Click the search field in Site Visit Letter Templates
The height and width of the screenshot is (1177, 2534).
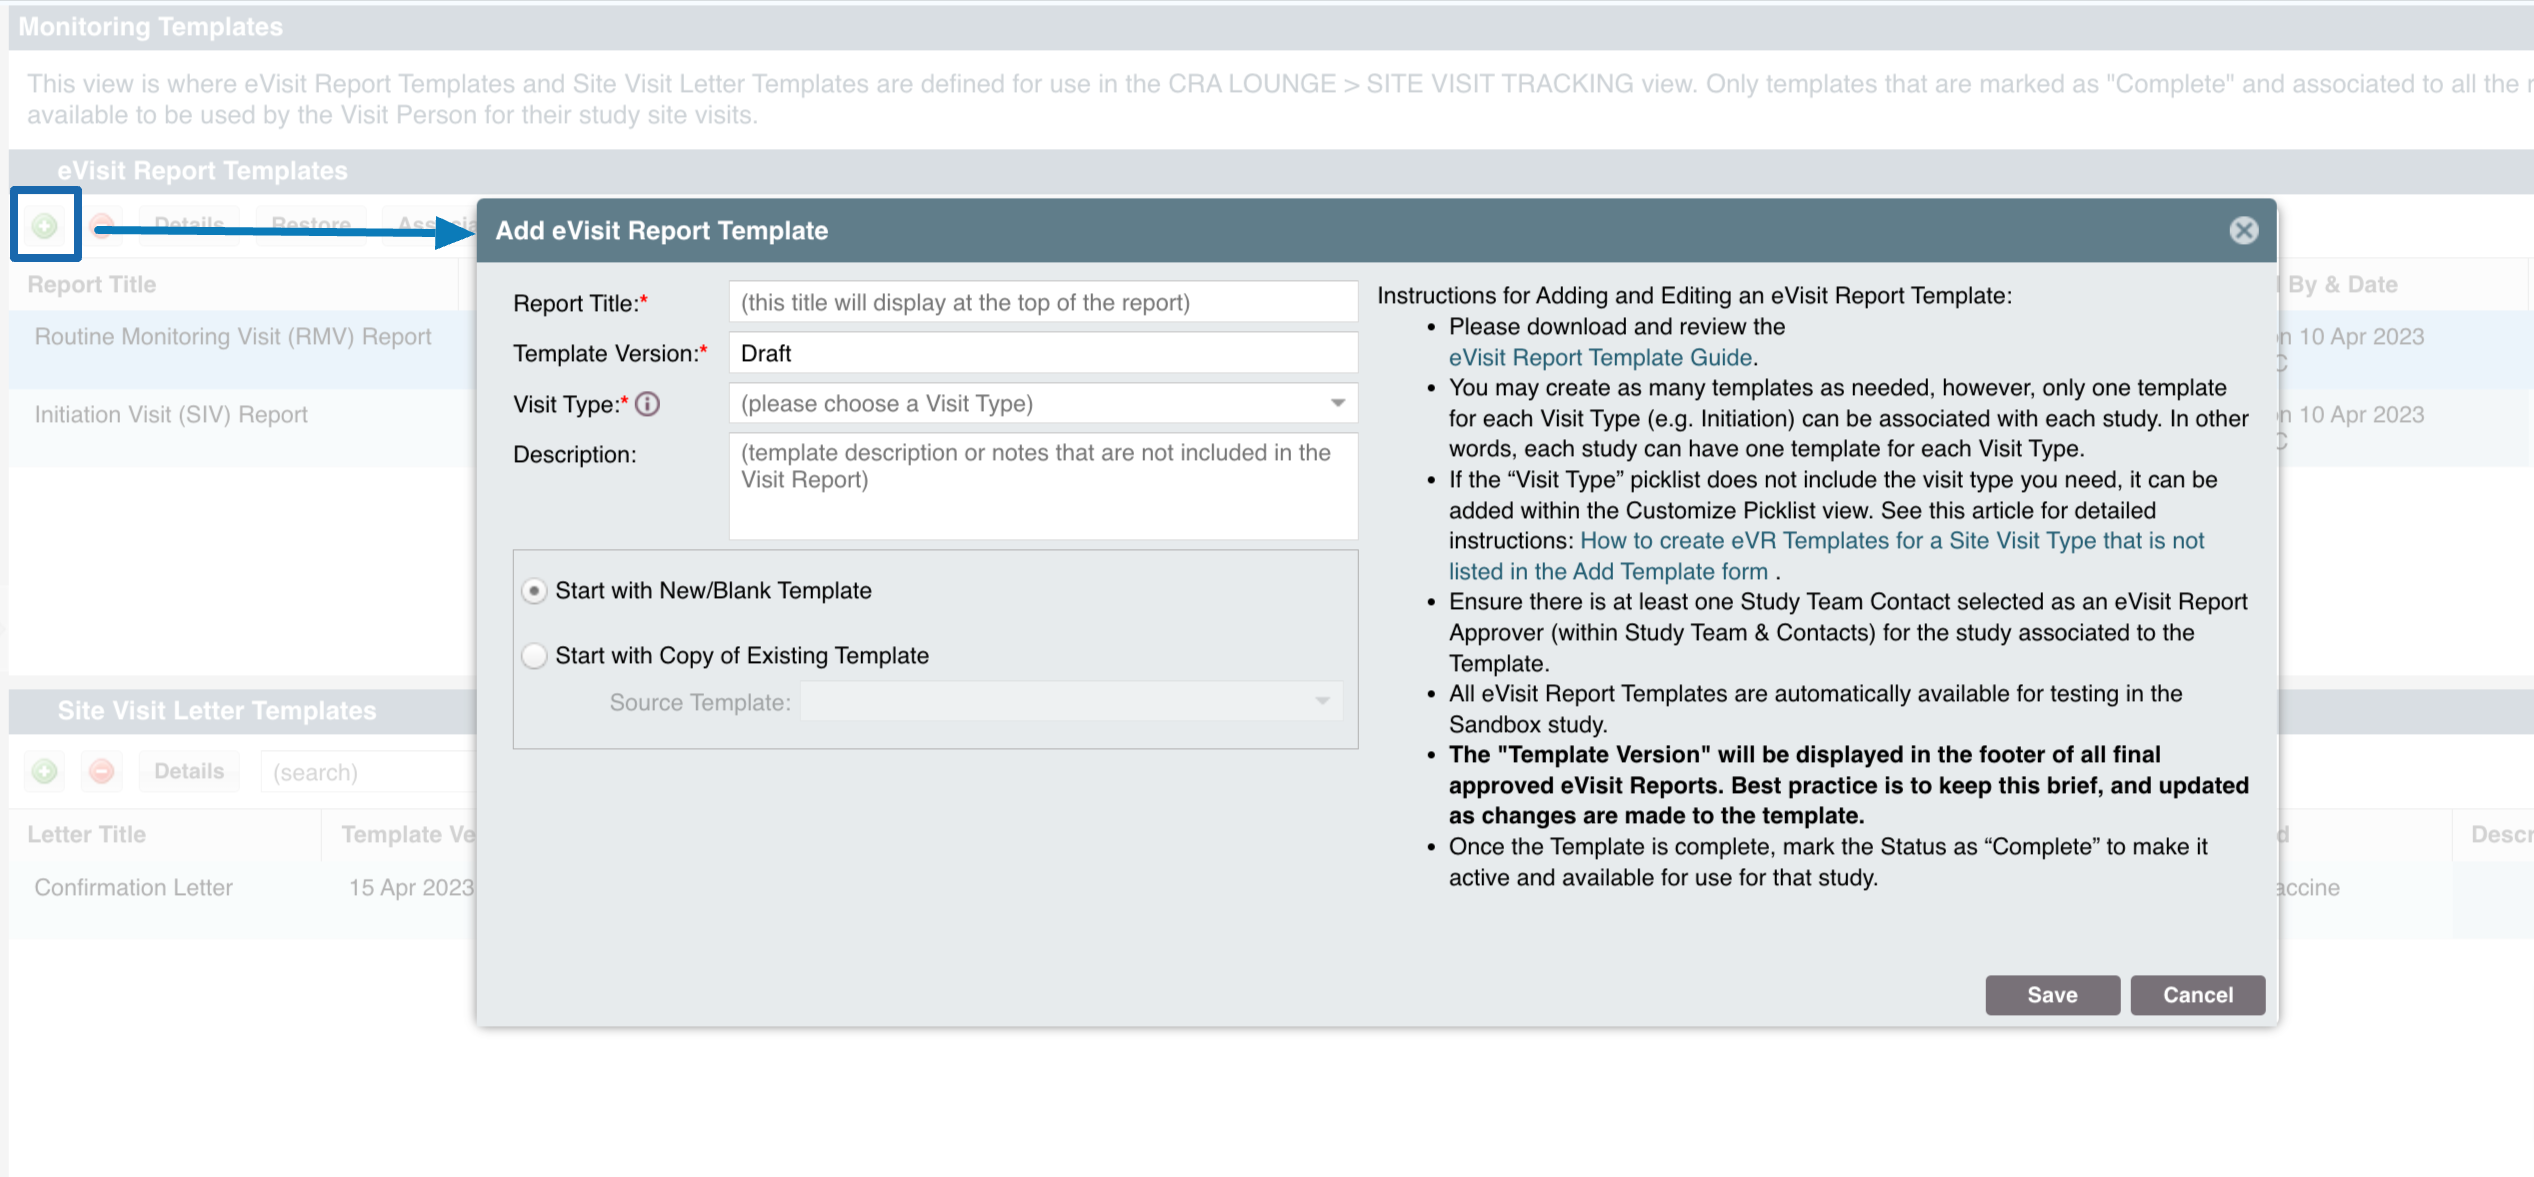tap(367, 772)
